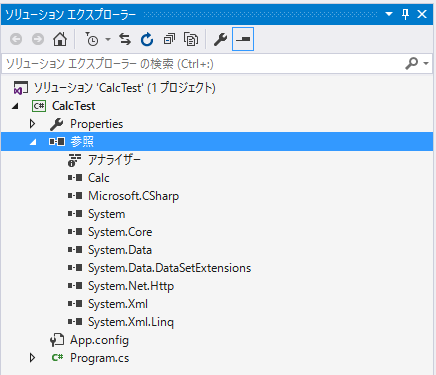The image size is (436, 375).
Task: Focus the Solution Explorer search box
Action: pos(200,63)
